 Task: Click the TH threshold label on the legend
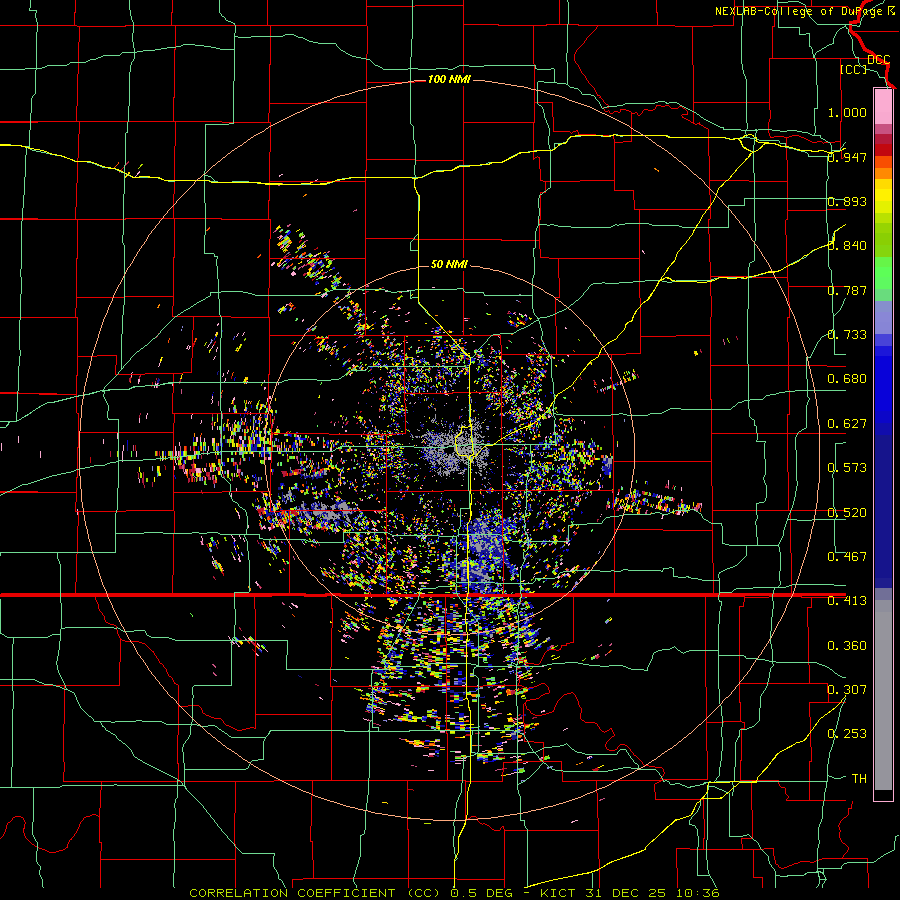coord(859,779)
